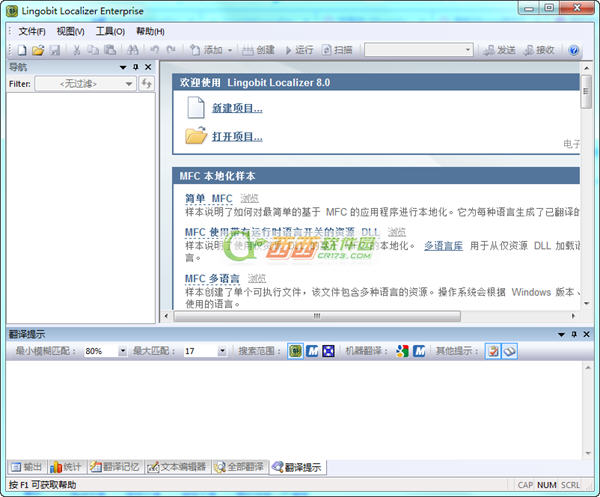Click the Open project folder toolbar icon

pos(38,50)
